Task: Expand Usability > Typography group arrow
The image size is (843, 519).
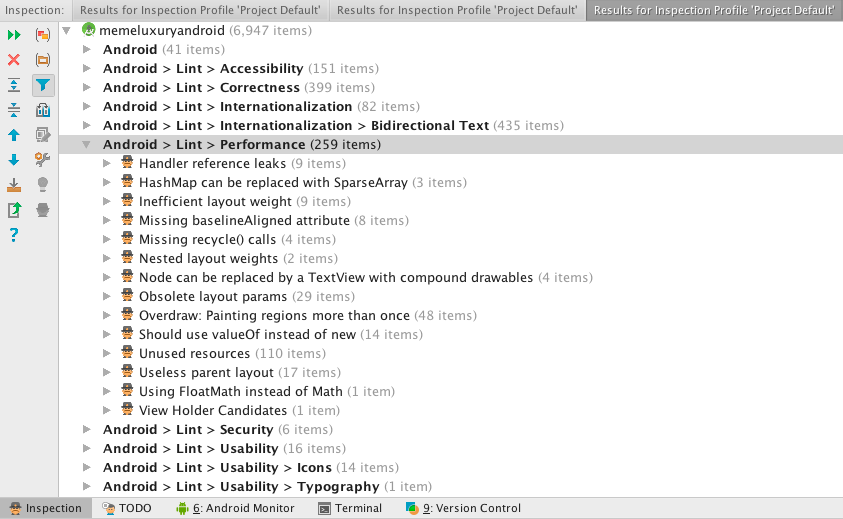Action: tap(87, 486)
